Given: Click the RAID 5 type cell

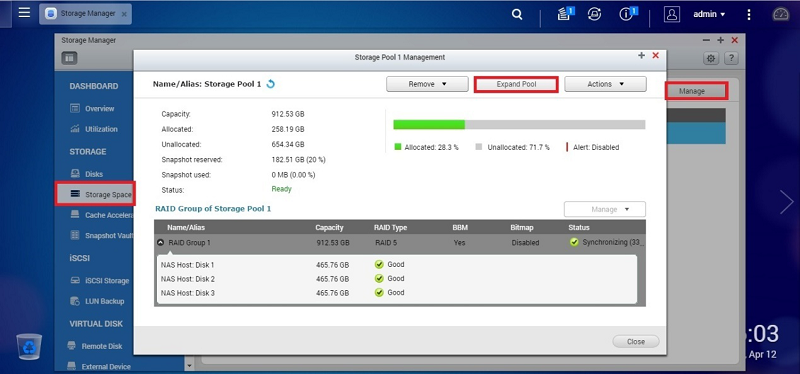Looking at the screenshot, I should [x=385, y=243].
